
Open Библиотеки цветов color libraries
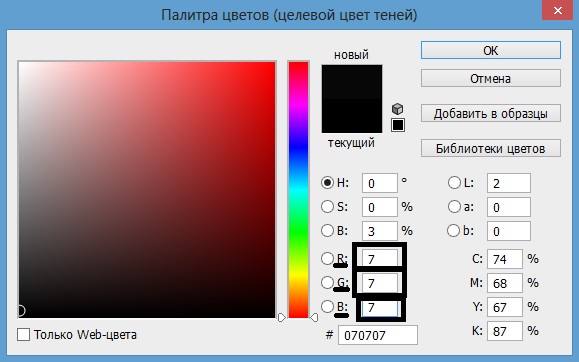(491, 148)
